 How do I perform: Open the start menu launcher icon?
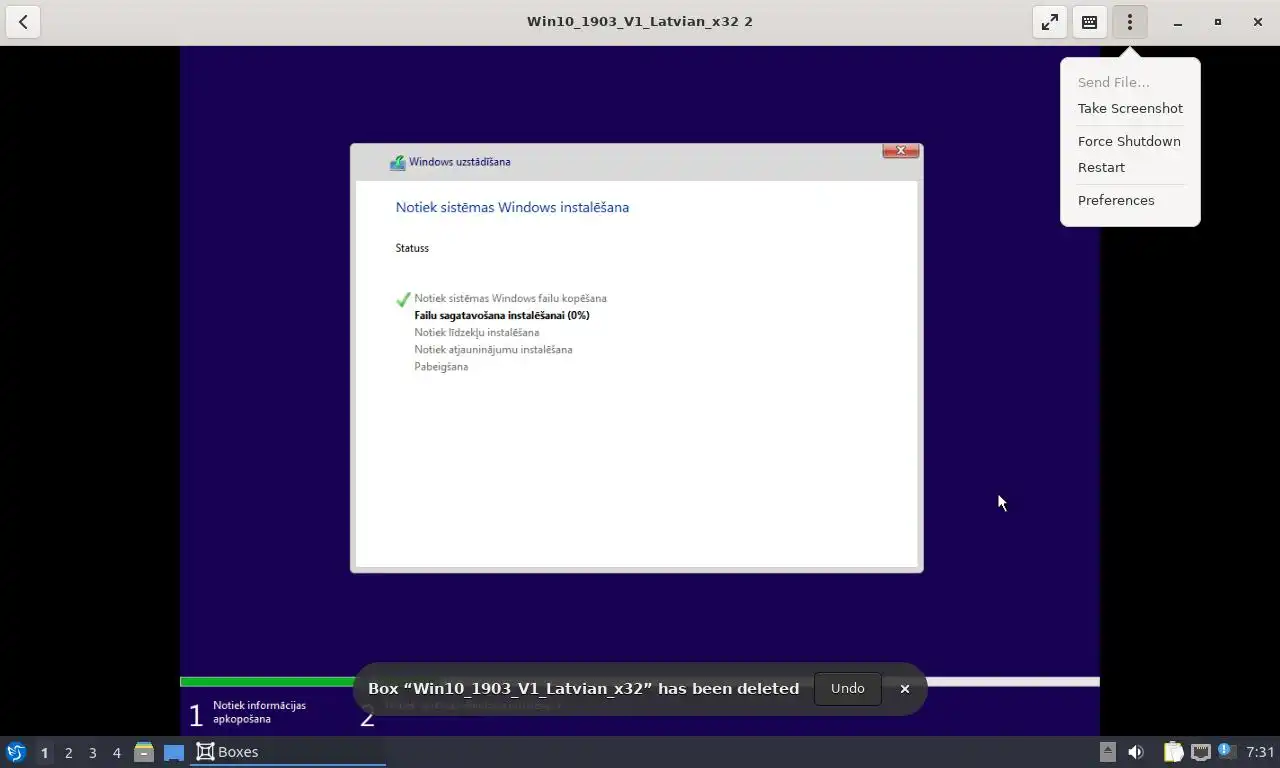(x=16, y=752)
